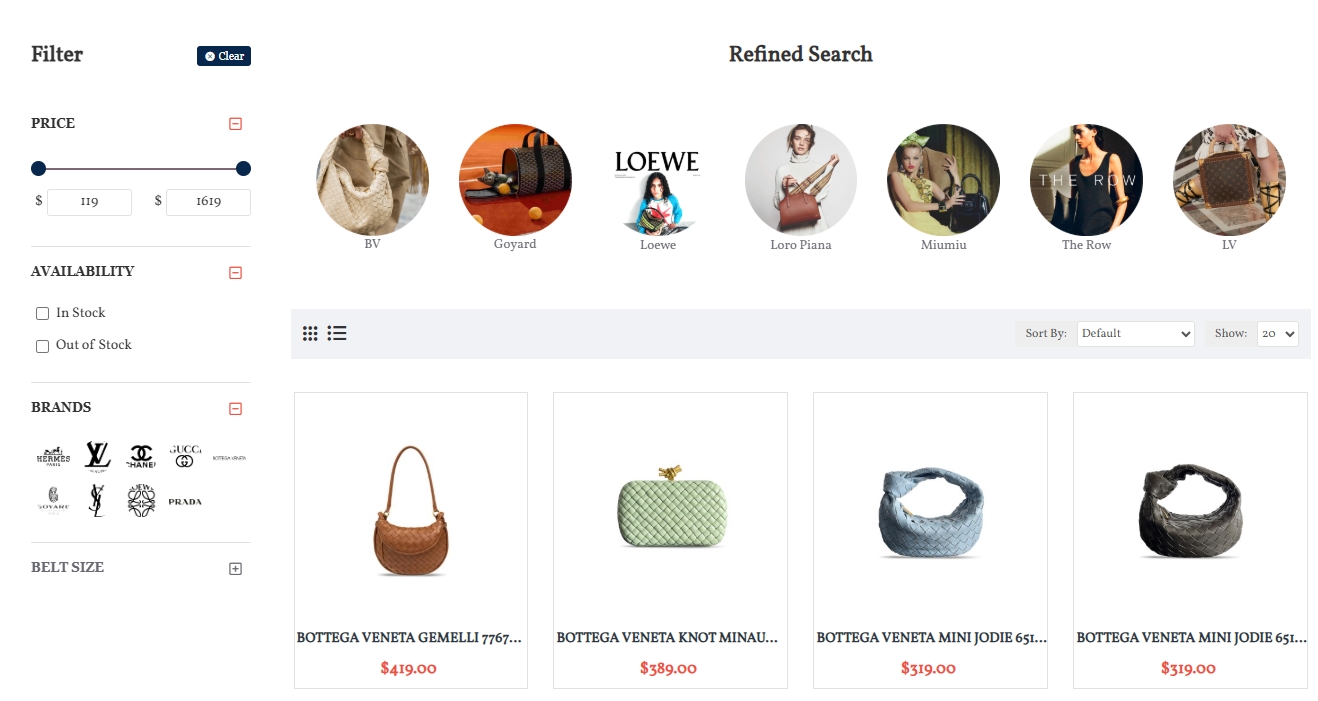
Task: Select the Prada brand logo
Action: coord(185,501)
